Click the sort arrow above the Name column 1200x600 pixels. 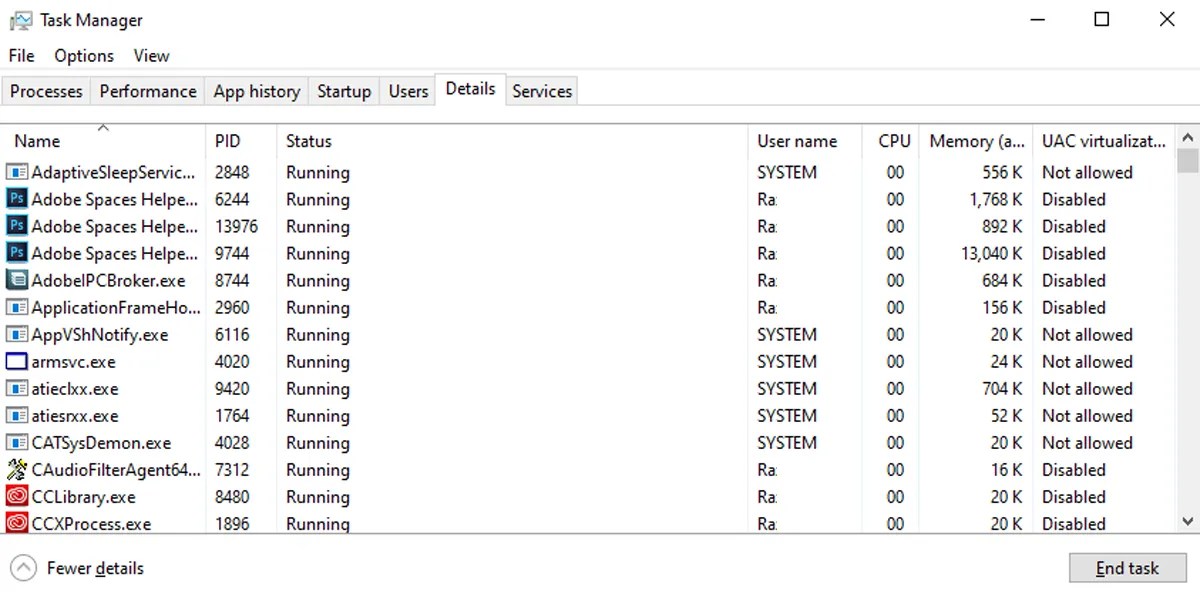[x=103, y=128]
